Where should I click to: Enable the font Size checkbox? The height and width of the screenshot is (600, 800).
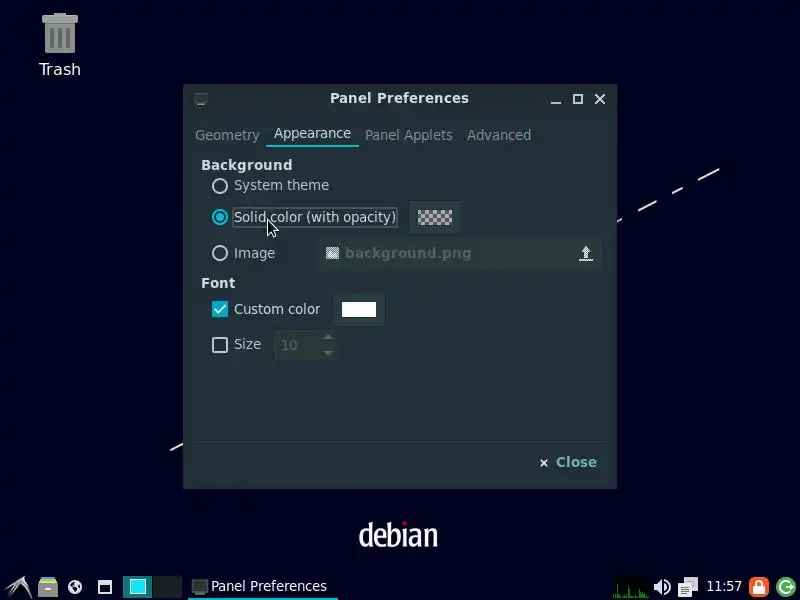[220, 345]
